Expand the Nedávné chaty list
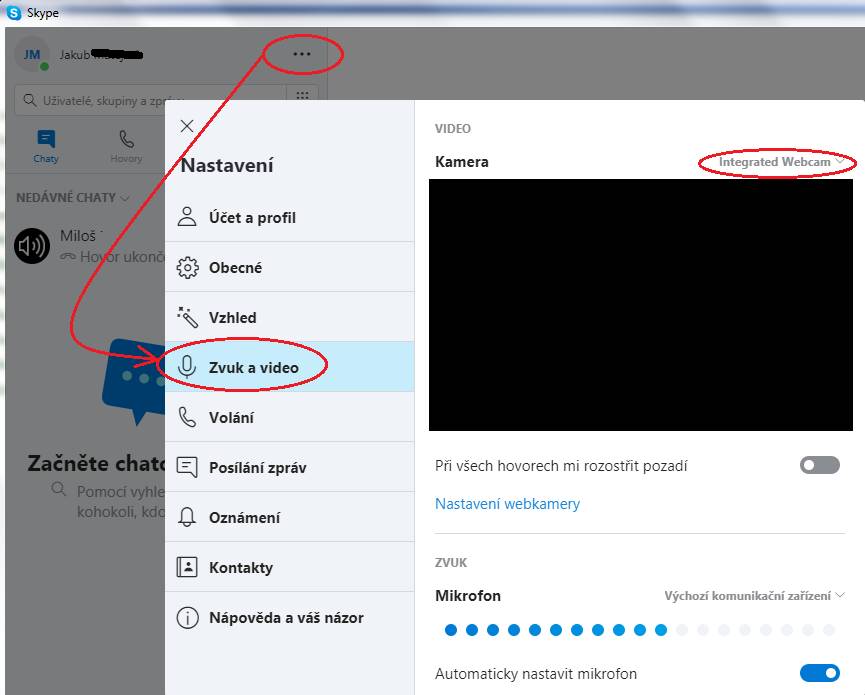 click(73, 197)
